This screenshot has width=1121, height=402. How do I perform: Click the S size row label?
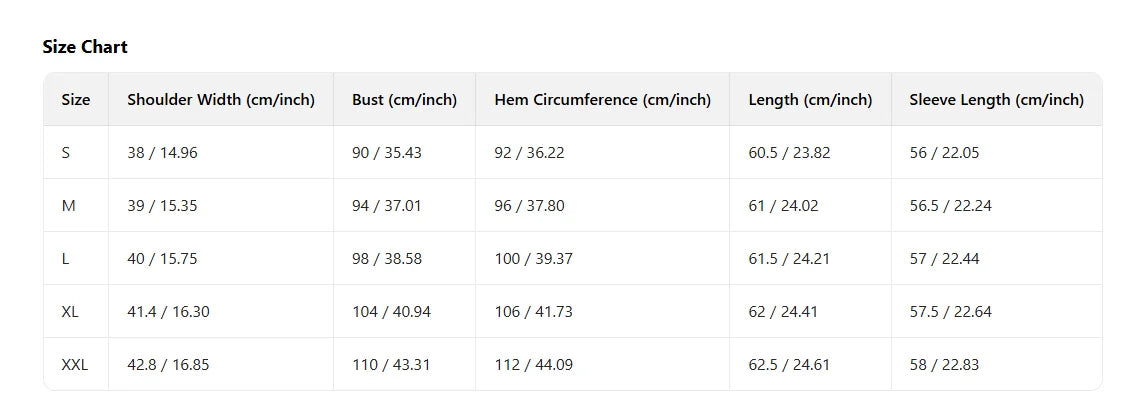click(66, 153)
